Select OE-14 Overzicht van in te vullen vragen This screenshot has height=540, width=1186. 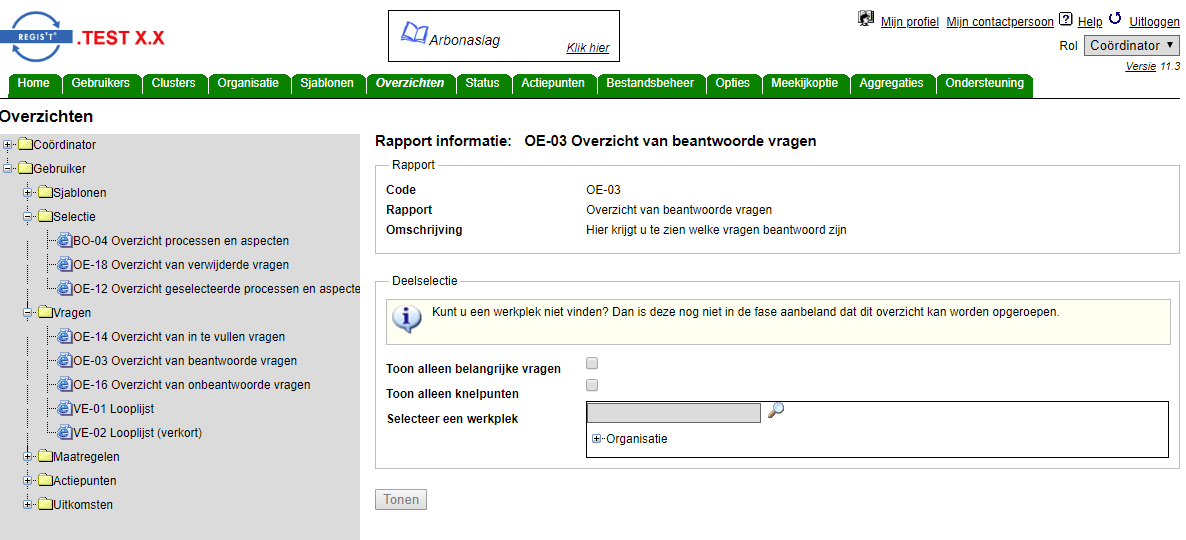179,337
